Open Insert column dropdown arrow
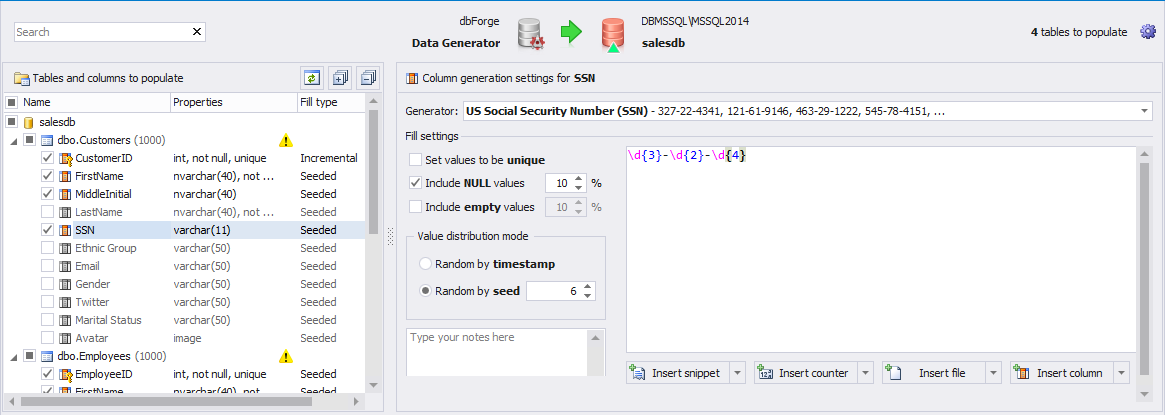The height and width of the screenshot is (415, 1165). coord(1121,373)
